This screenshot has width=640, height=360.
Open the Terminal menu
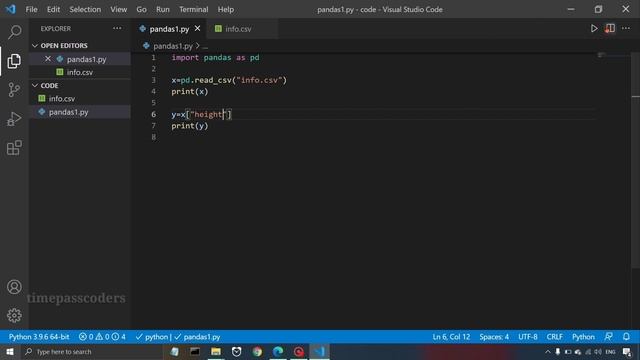[x=193, y=9]
